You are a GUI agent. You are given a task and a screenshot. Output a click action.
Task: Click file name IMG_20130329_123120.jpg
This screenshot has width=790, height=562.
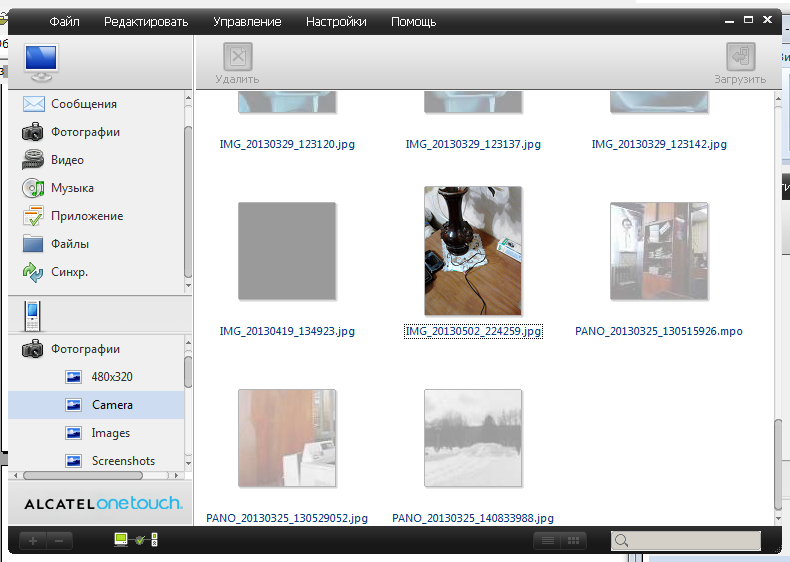tap(287, 144)
